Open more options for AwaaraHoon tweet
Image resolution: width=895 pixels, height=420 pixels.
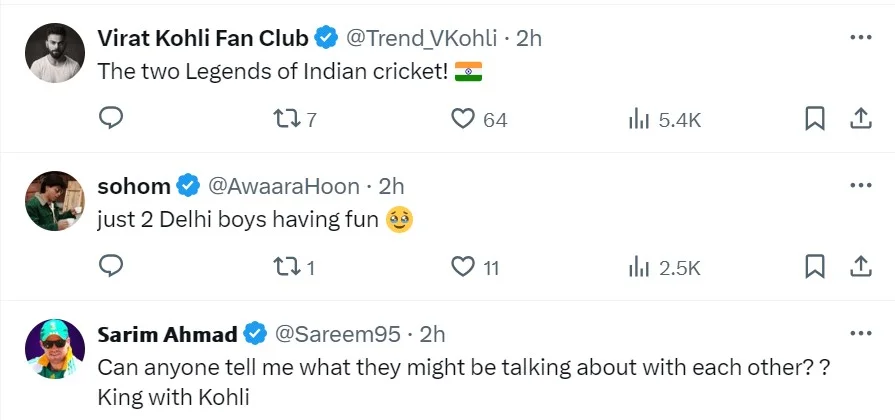(x=859, y=185)
